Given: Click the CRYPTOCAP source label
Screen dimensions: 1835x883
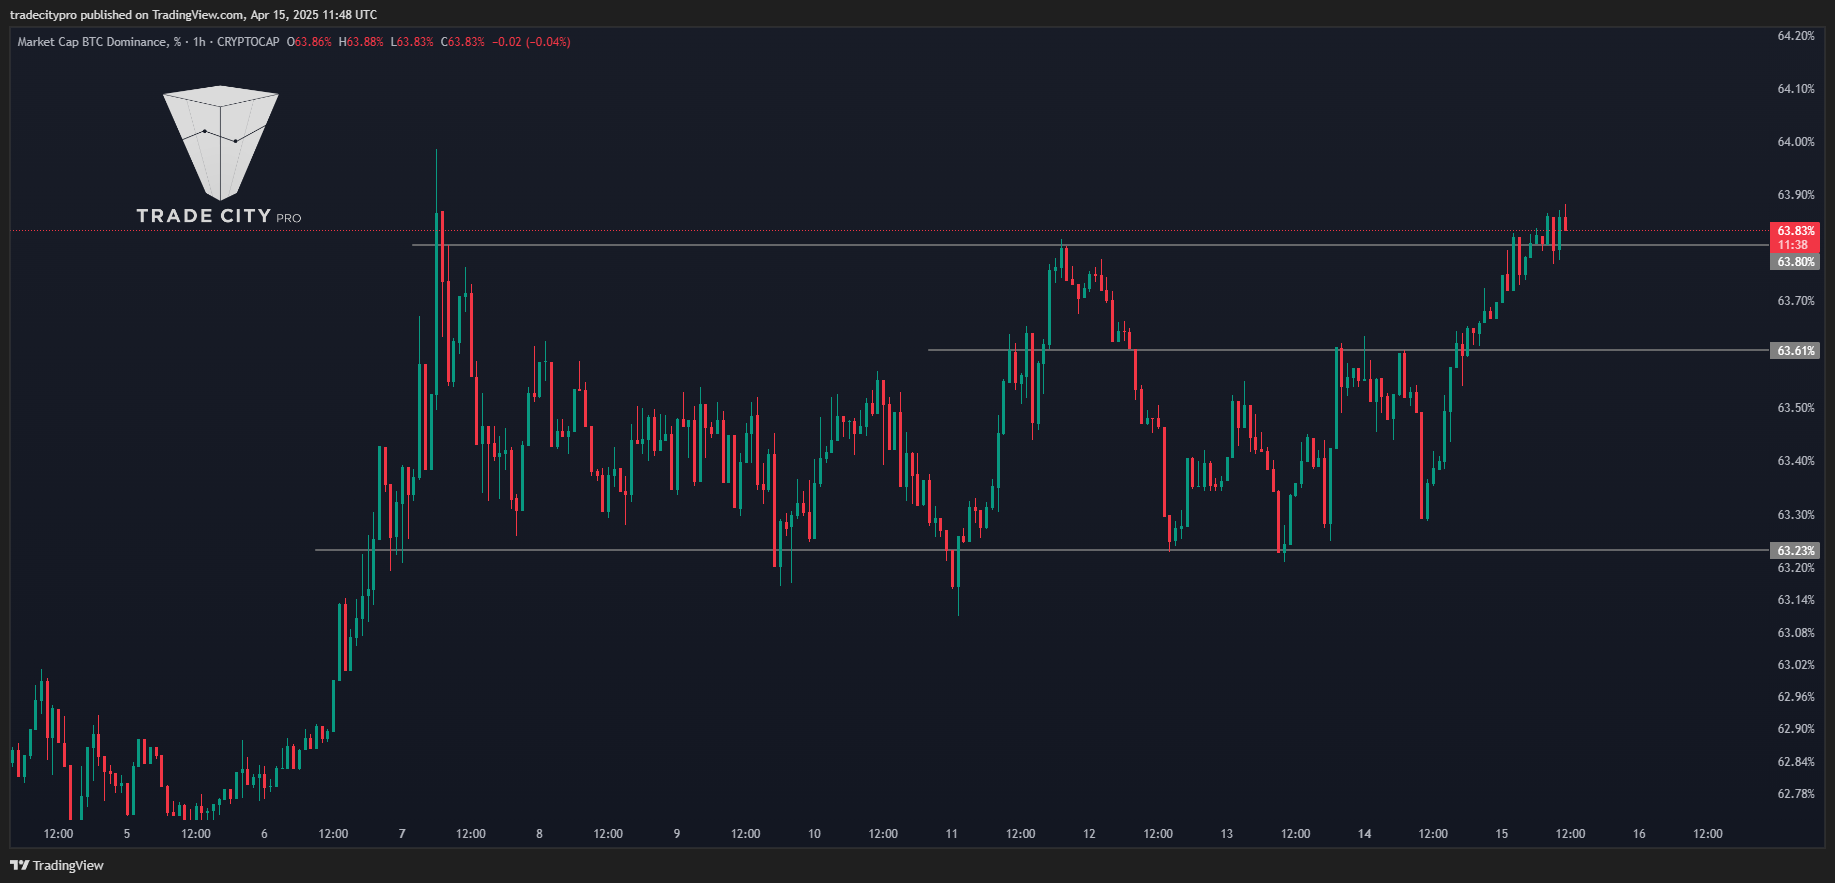Looking at the screenshot, I should click(x=248, y=42).
